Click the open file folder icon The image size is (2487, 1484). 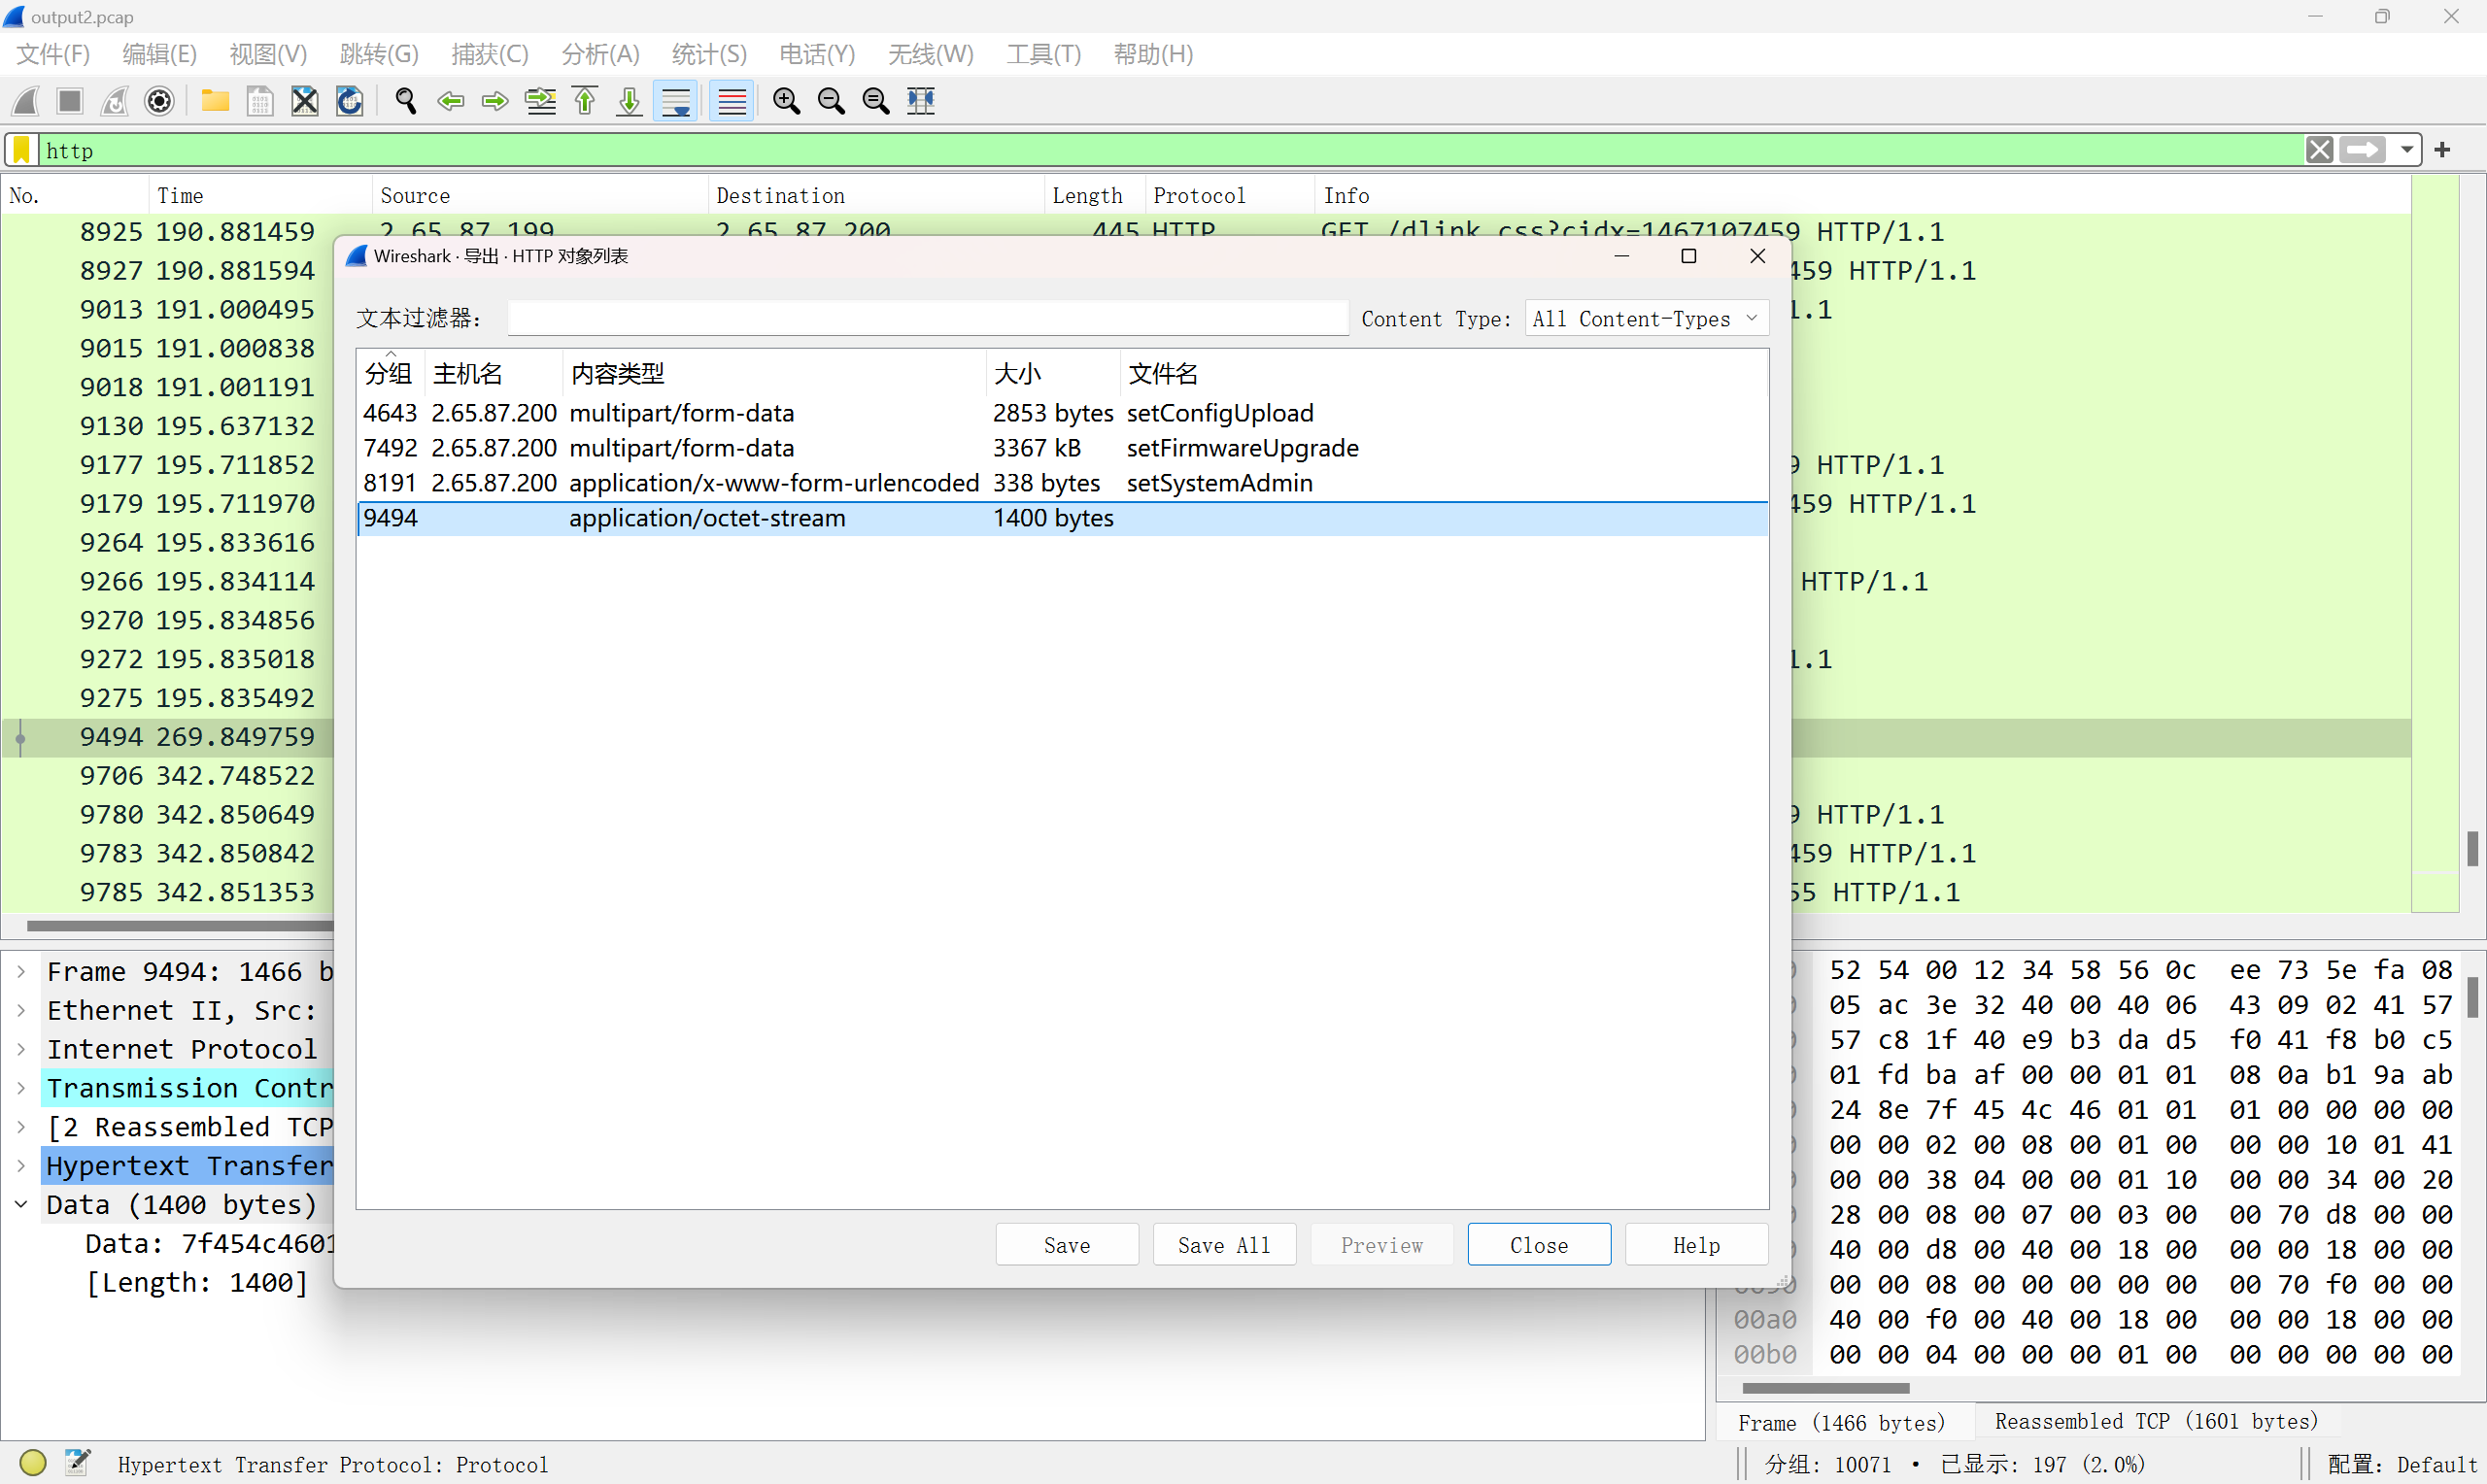pyautogui.click(x=215, y=101)
